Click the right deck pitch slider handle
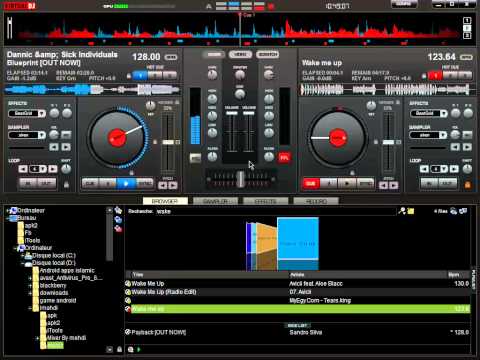480x360 pixels. [388, 142]
